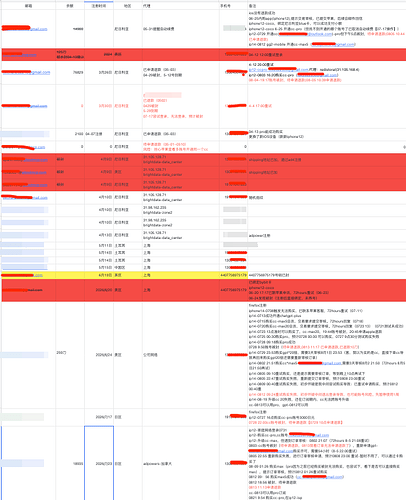Screen dimensions: 406x500
Task: Click the proxy cell reading alipowers 加拿大
Action: (x=181, y=464)
